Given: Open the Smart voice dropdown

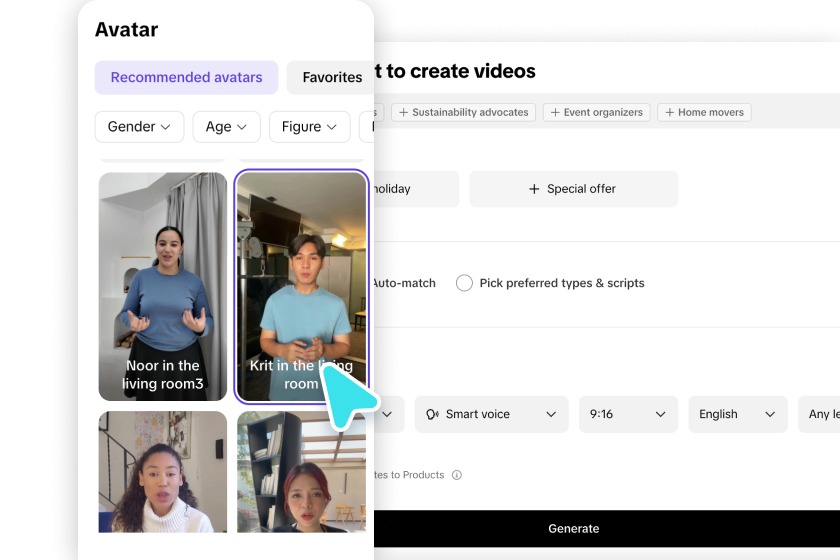Looking at the screenshot, I should (491, 414).
